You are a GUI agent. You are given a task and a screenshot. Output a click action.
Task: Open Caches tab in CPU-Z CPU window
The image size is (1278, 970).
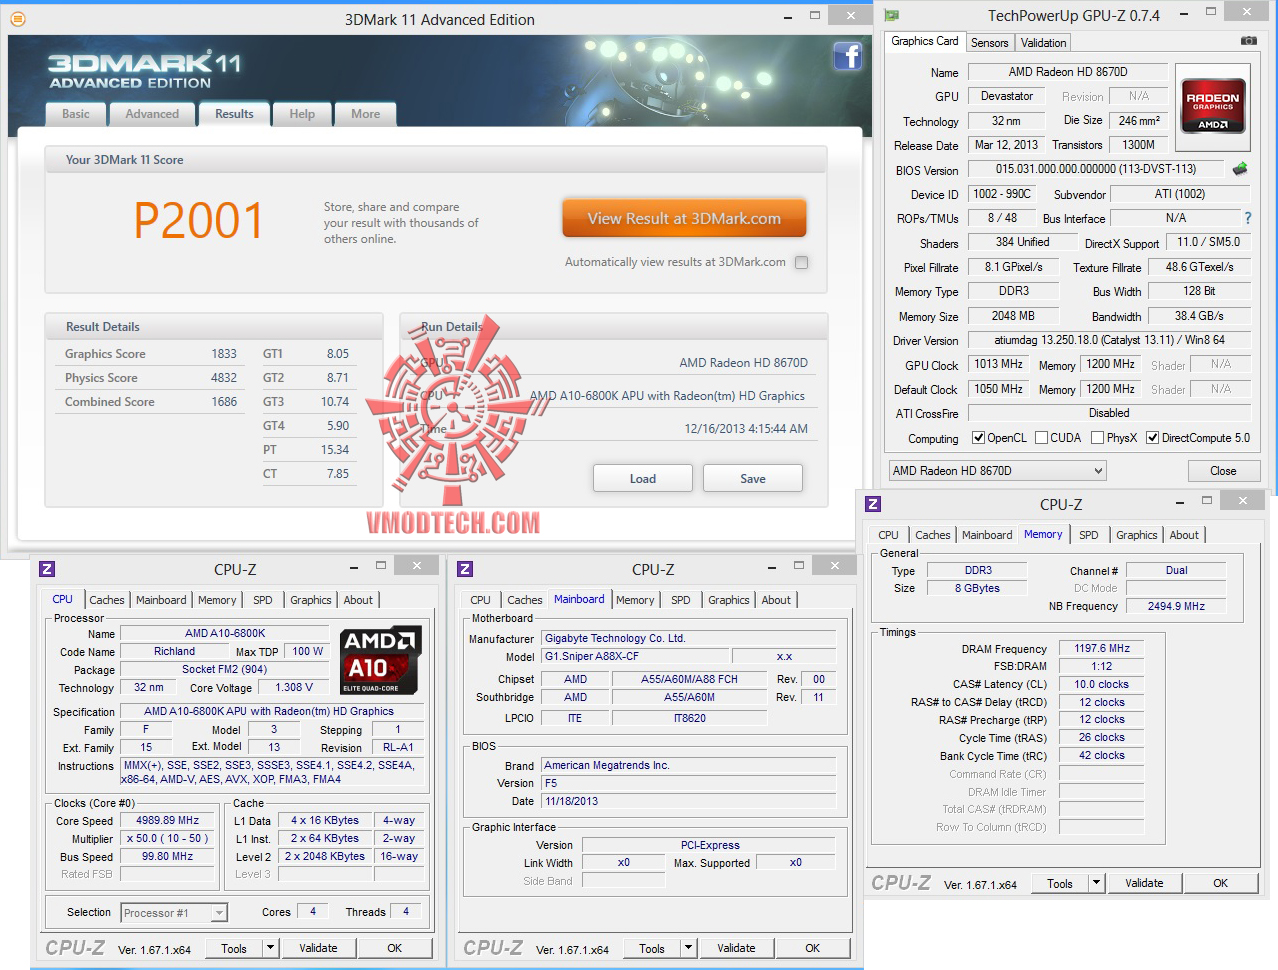107,600
